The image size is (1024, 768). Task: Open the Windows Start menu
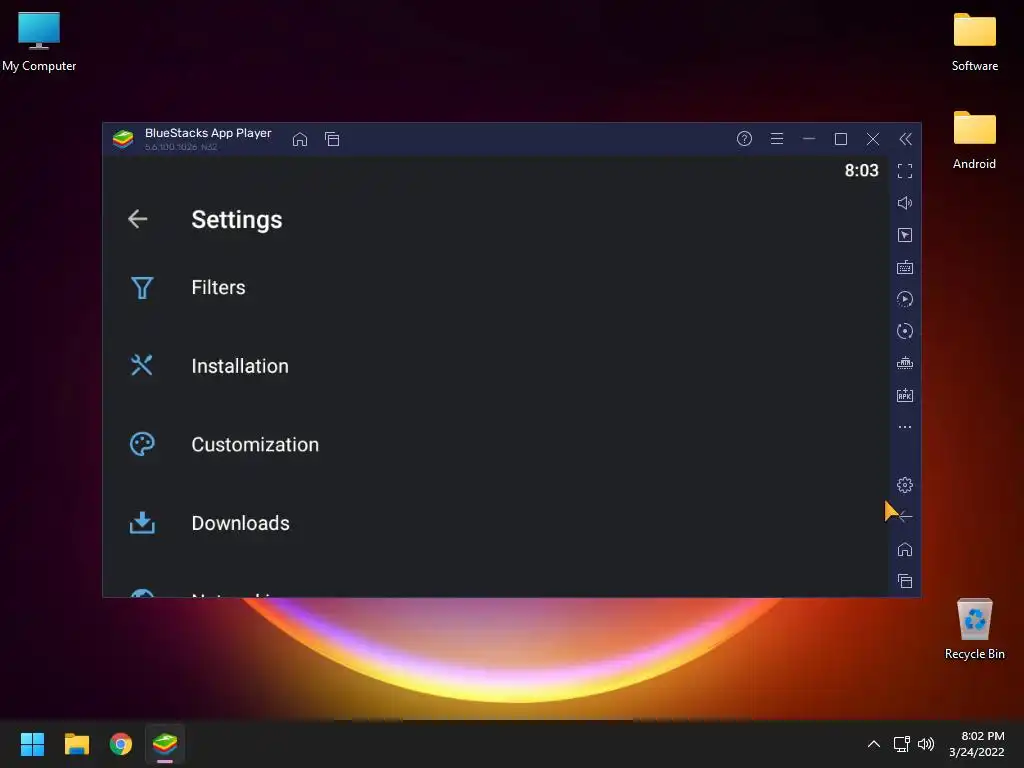pyautogui.click(x=32, y=744)
